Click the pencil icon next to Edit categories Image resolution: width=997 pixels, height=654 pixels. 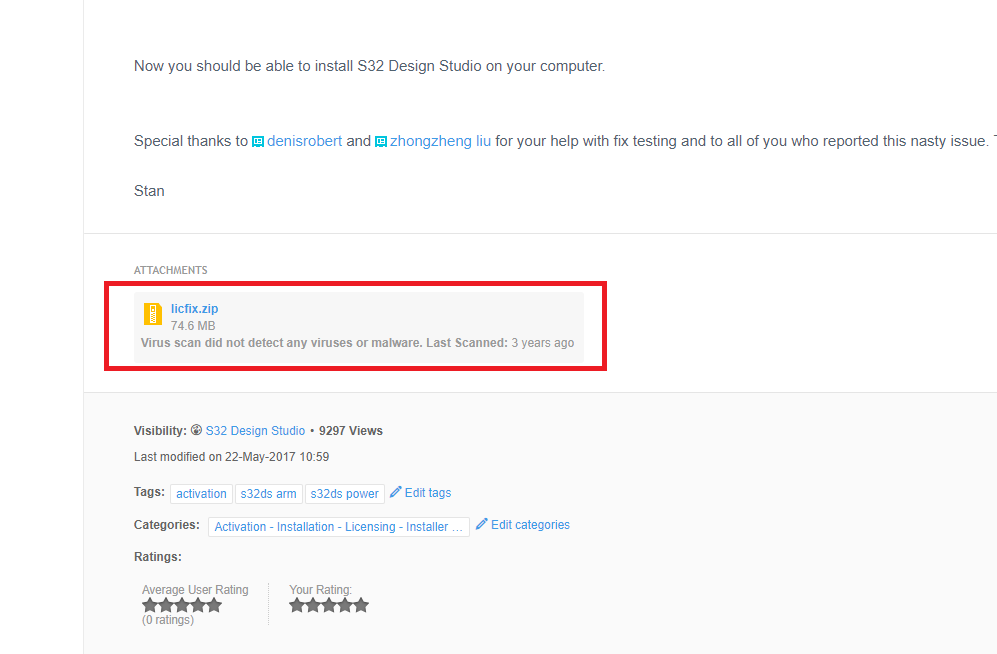click(482, 524)
